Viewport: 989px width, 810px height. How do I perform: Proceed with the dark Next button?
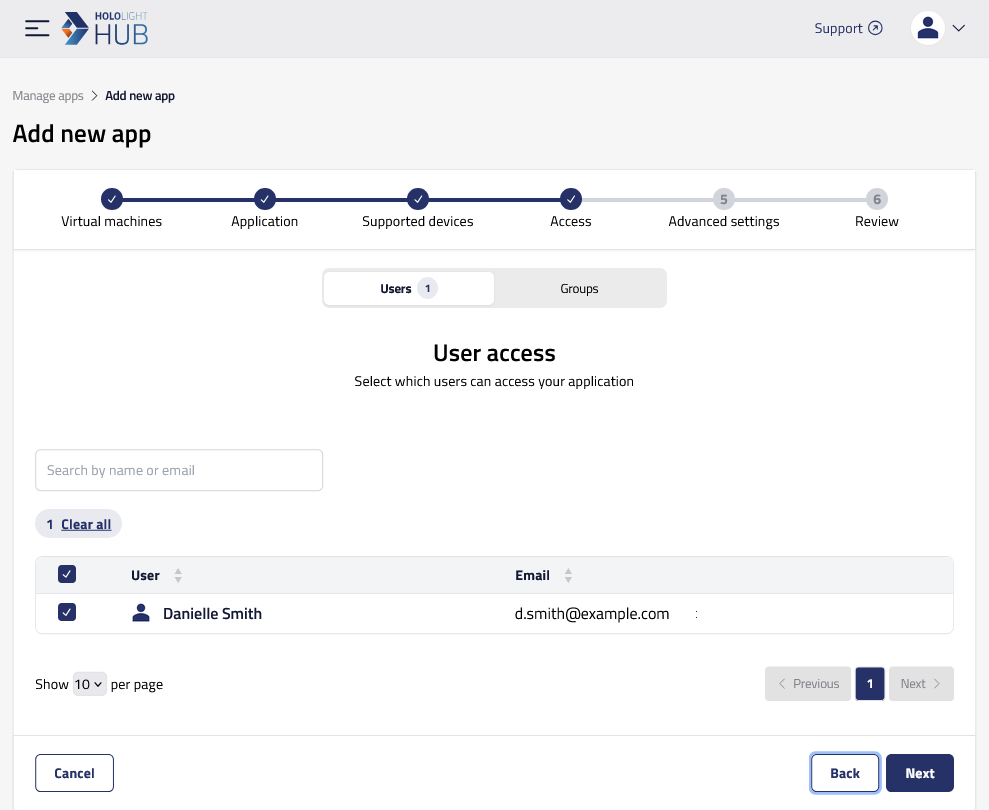920,773
